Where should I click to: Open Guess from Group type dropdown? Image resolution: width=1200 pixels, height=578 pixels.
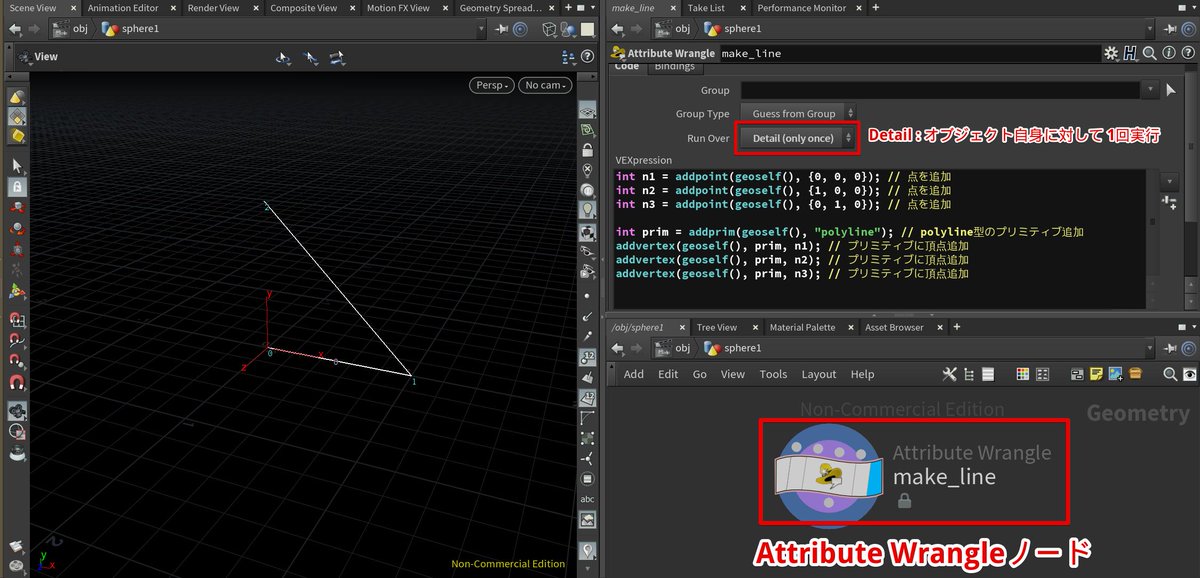(x=798, y=114)
